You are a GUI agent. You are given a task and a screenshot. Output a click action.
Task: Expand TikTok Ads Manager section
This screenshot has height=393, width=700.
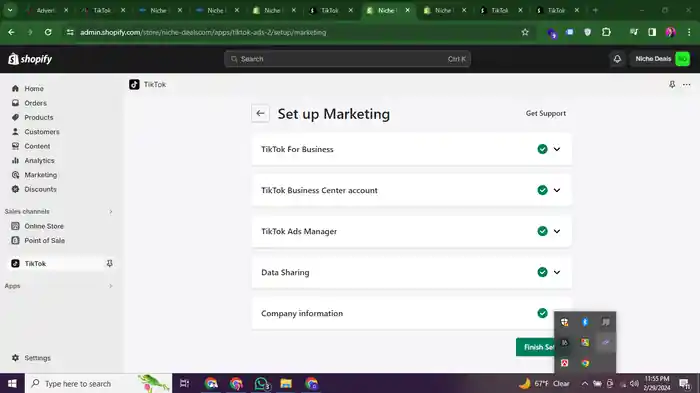557,231
